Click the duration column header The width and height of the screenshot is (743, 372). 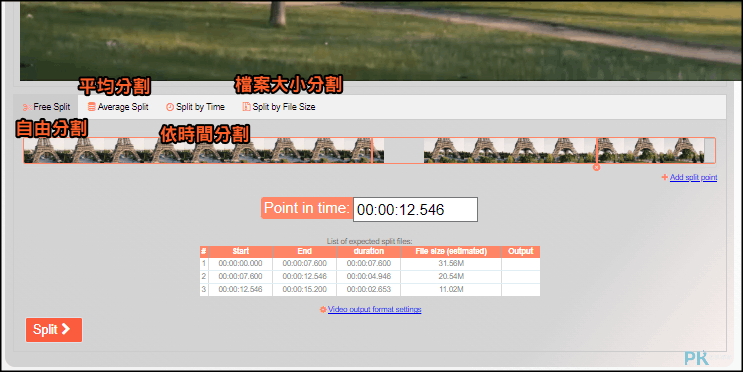tap(369, 252)
